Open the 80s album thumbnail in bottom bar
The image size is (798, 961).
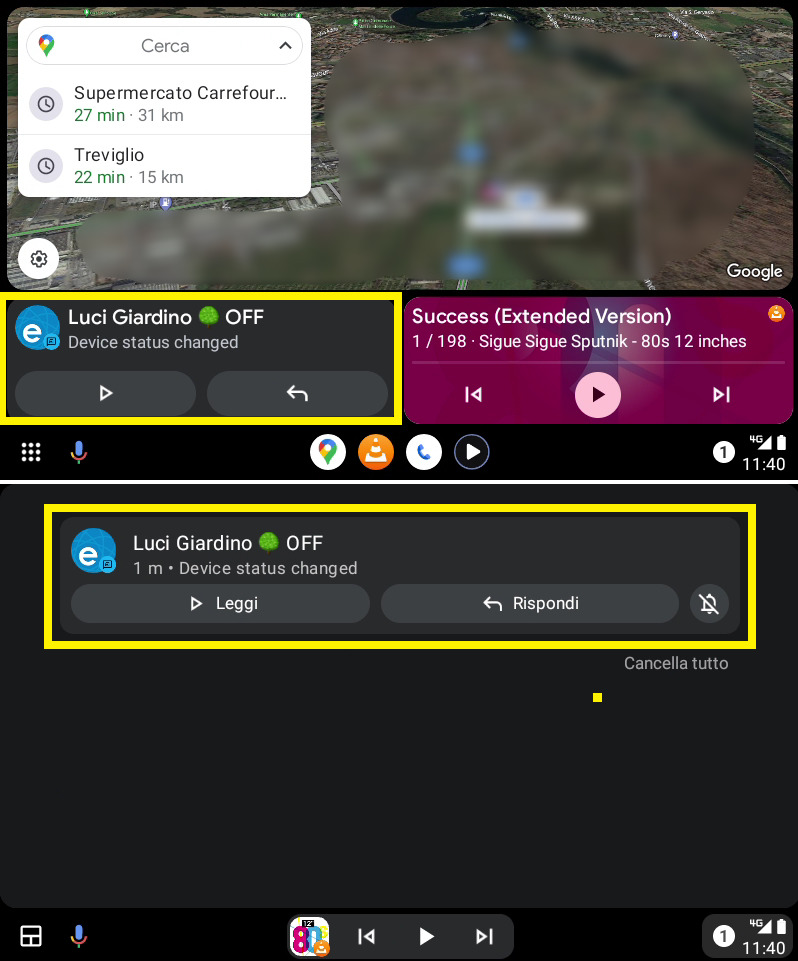(310, 936)
